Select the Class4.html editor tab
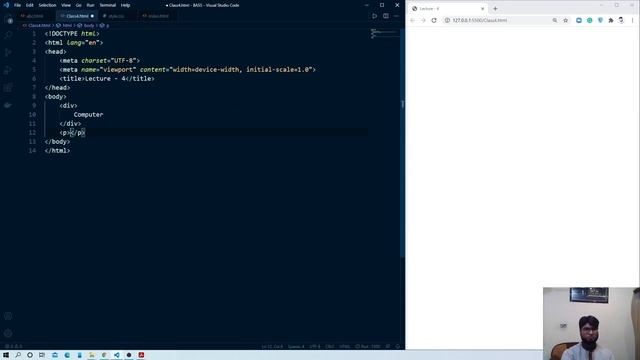The width and height of the screenshot is (640, 360). pyautogui.click(x=77, y=16)
